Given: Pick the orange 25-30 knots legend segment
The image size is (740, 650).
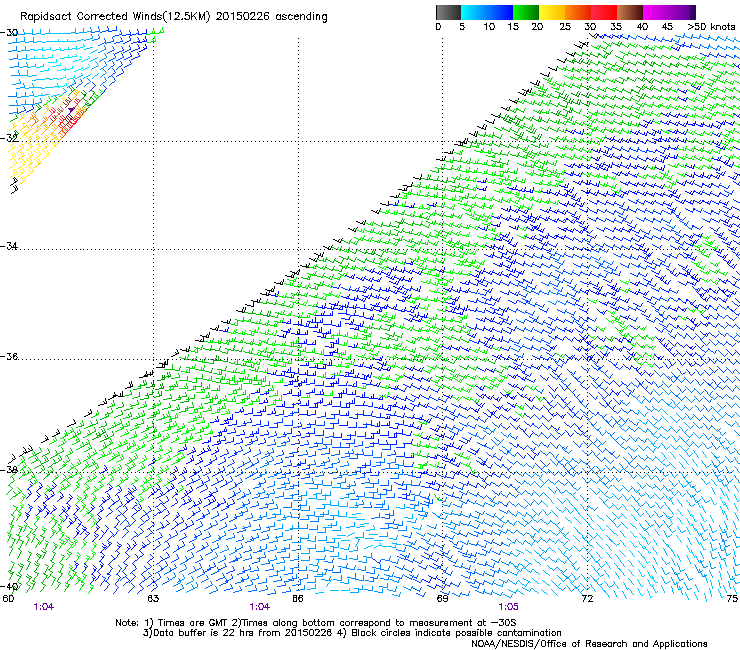Looking at the screenshot, I should point(578,12).
